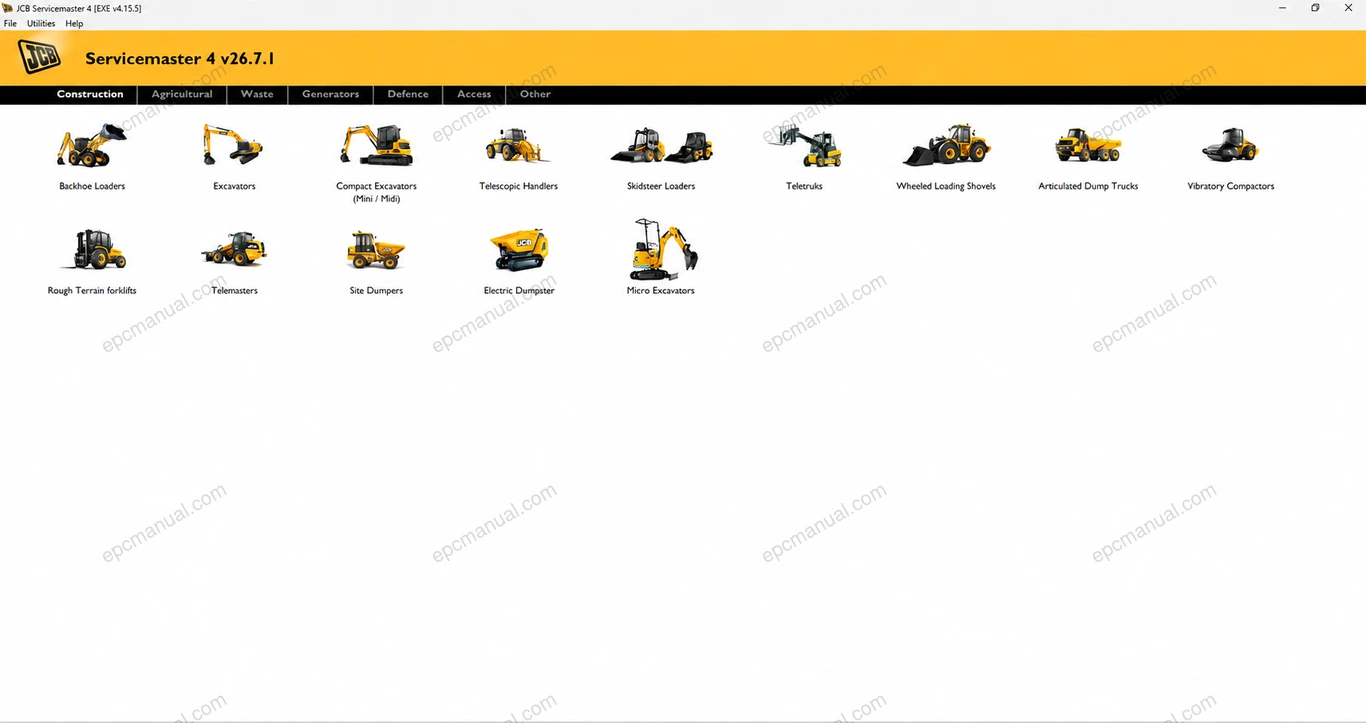Choose the Rough Terrain forklifts icon
The image size is (1366, 723).
92,250
